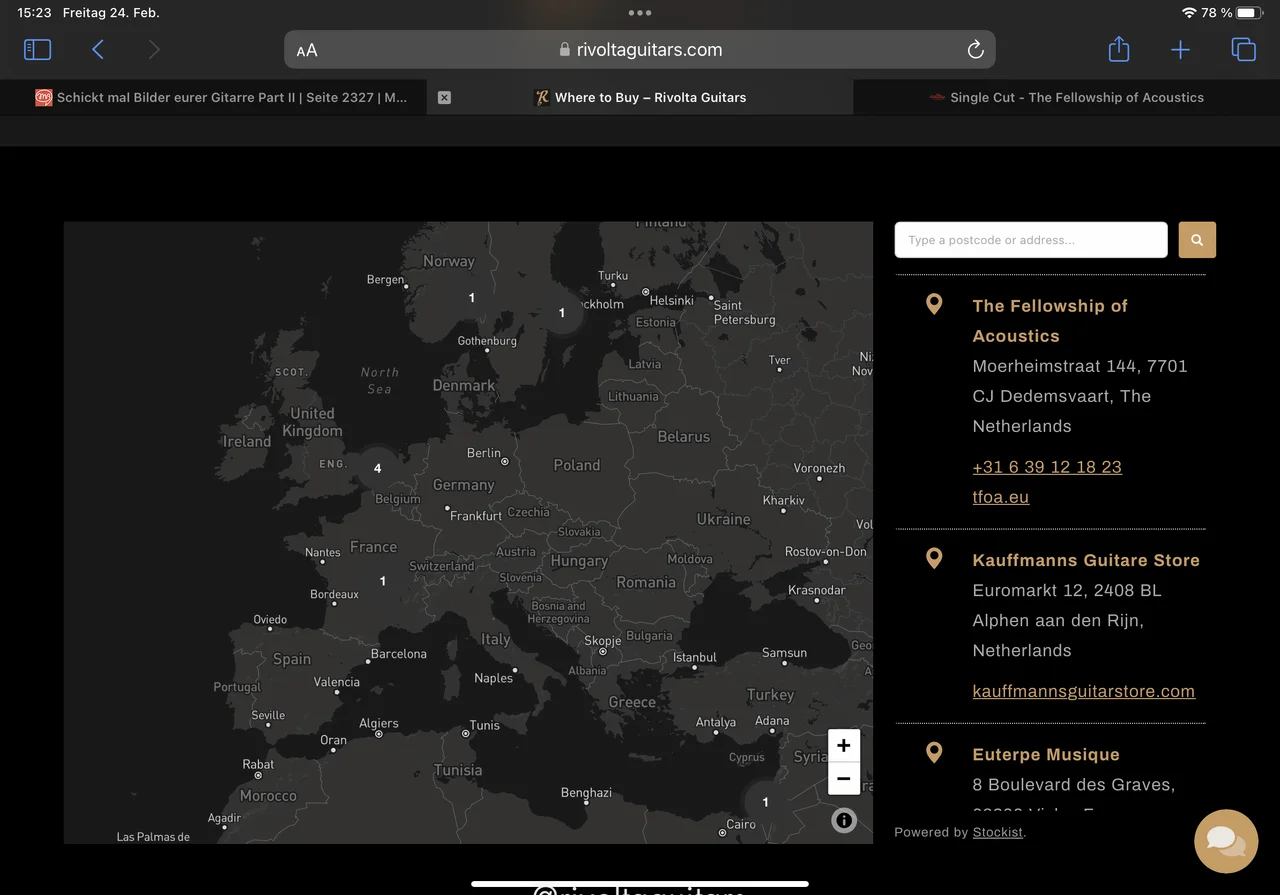Viewport: 1280px width, 895px height.
Task: Click the store locator search button
Action: [x=1197, y=240]
